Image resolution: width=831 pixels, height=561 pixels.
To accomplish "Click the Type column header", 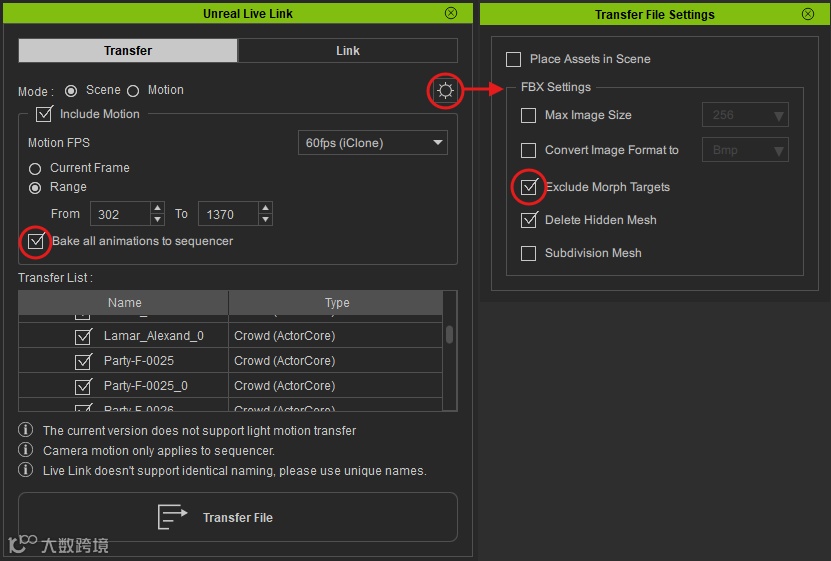I will (337, 302).
